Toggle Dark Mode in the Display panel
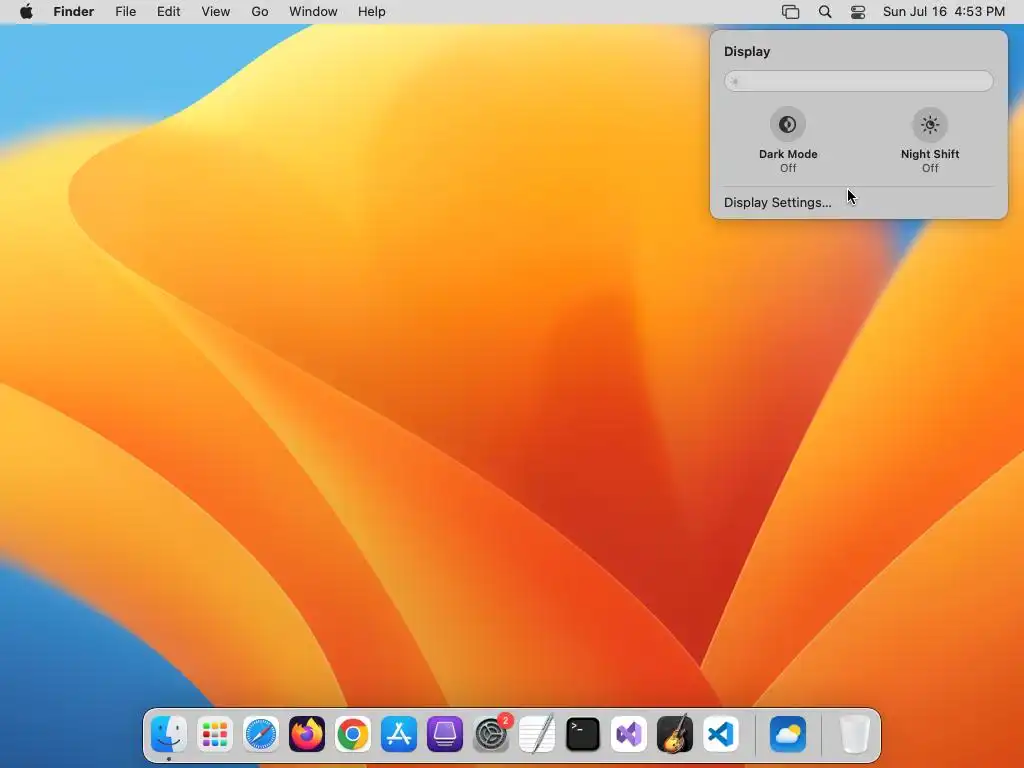This screenshot has height=768, width=1024. (788, 125)
